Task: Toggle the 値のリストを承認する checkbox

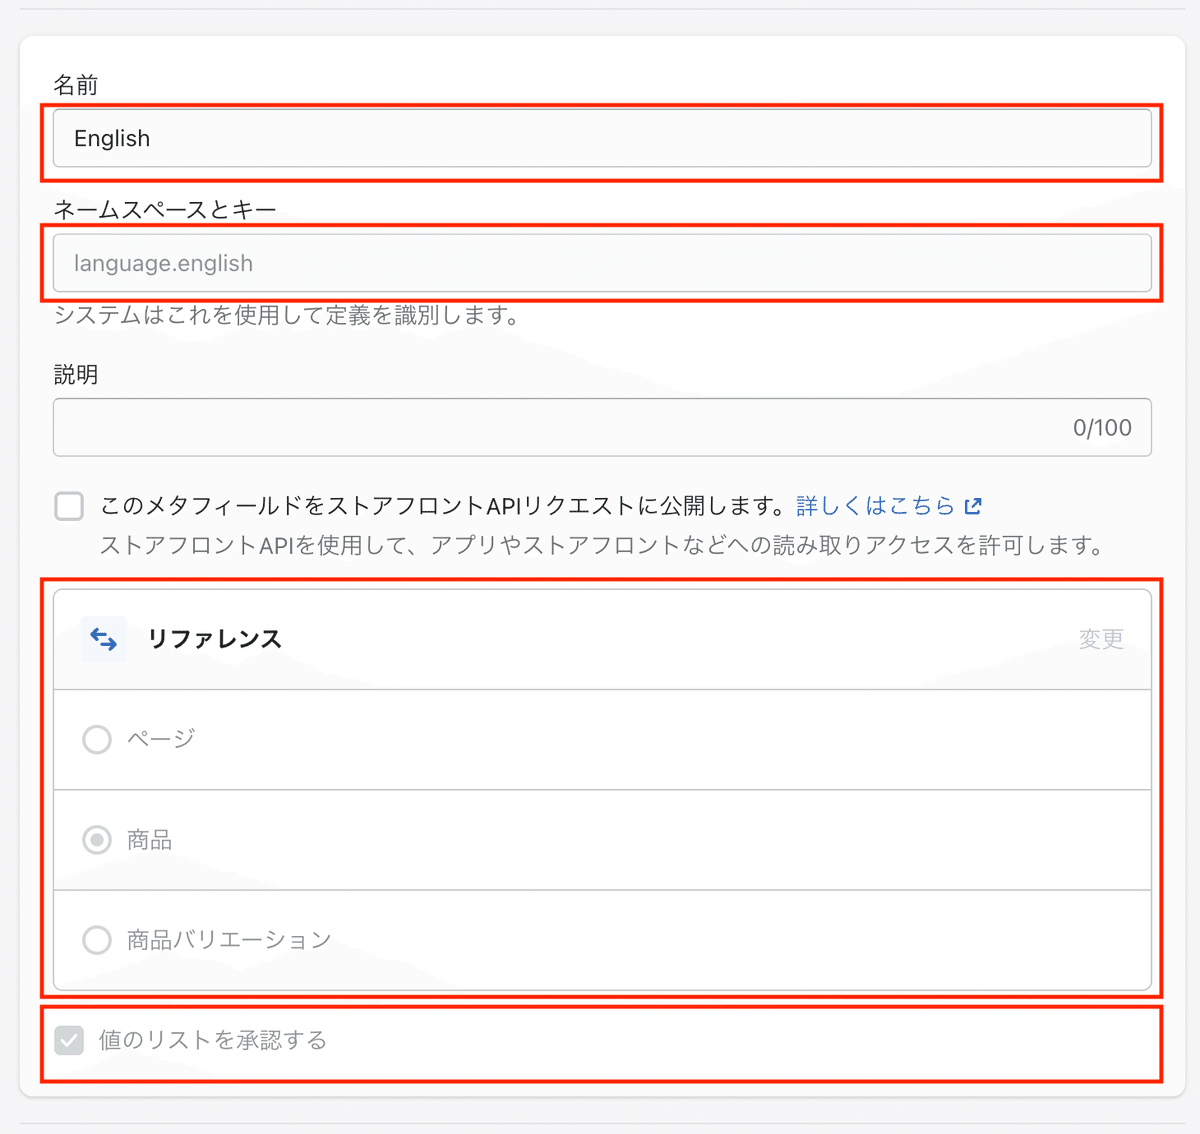Action: point(69,1041)
